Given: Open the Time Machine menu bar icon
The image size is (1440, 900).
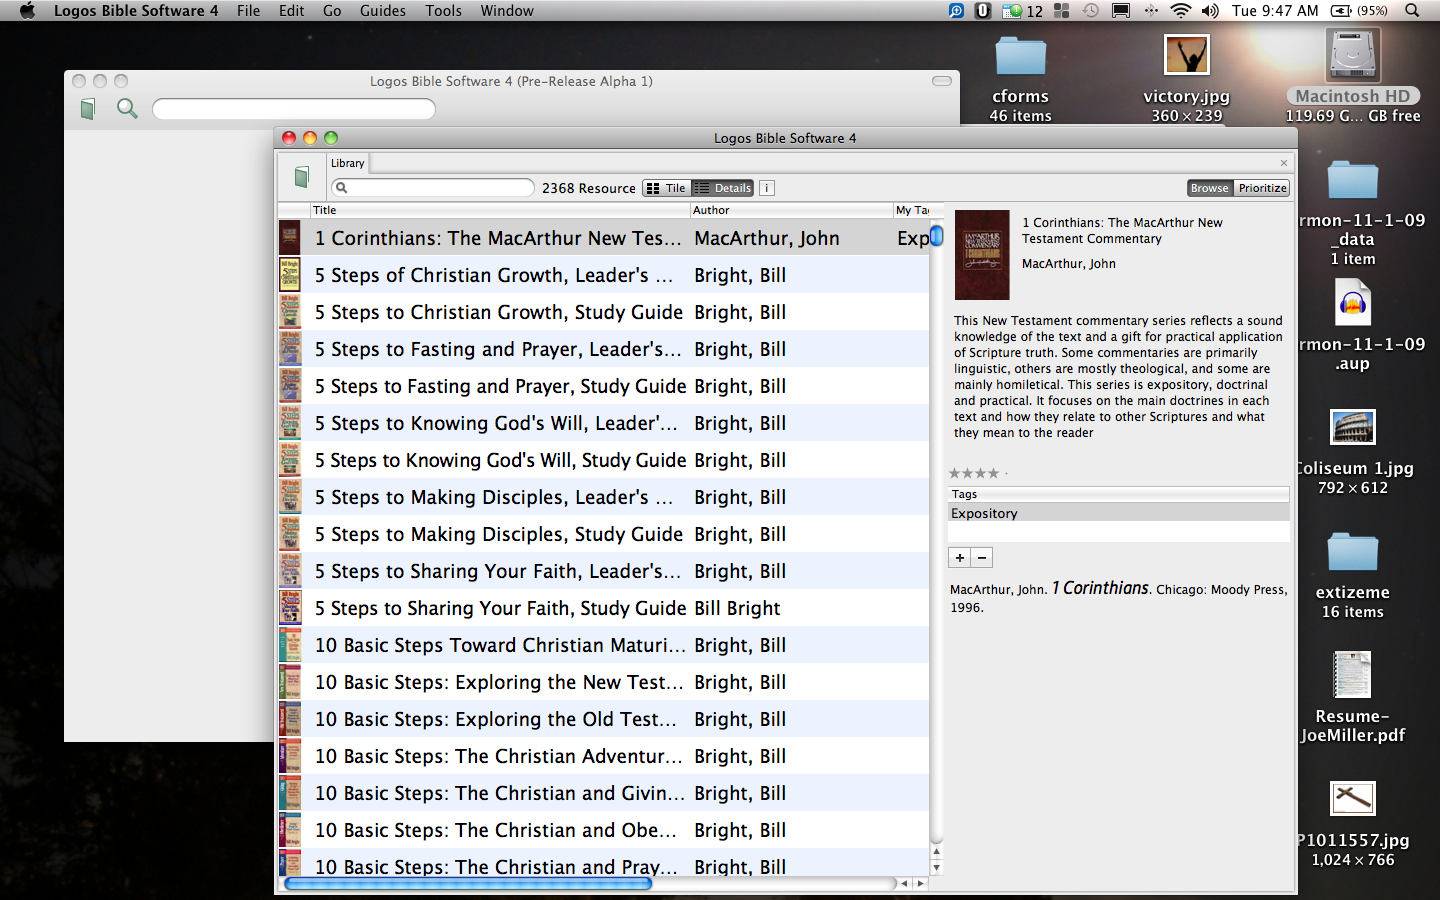Looking at the screenshot, I should (x=1091, y=11).
